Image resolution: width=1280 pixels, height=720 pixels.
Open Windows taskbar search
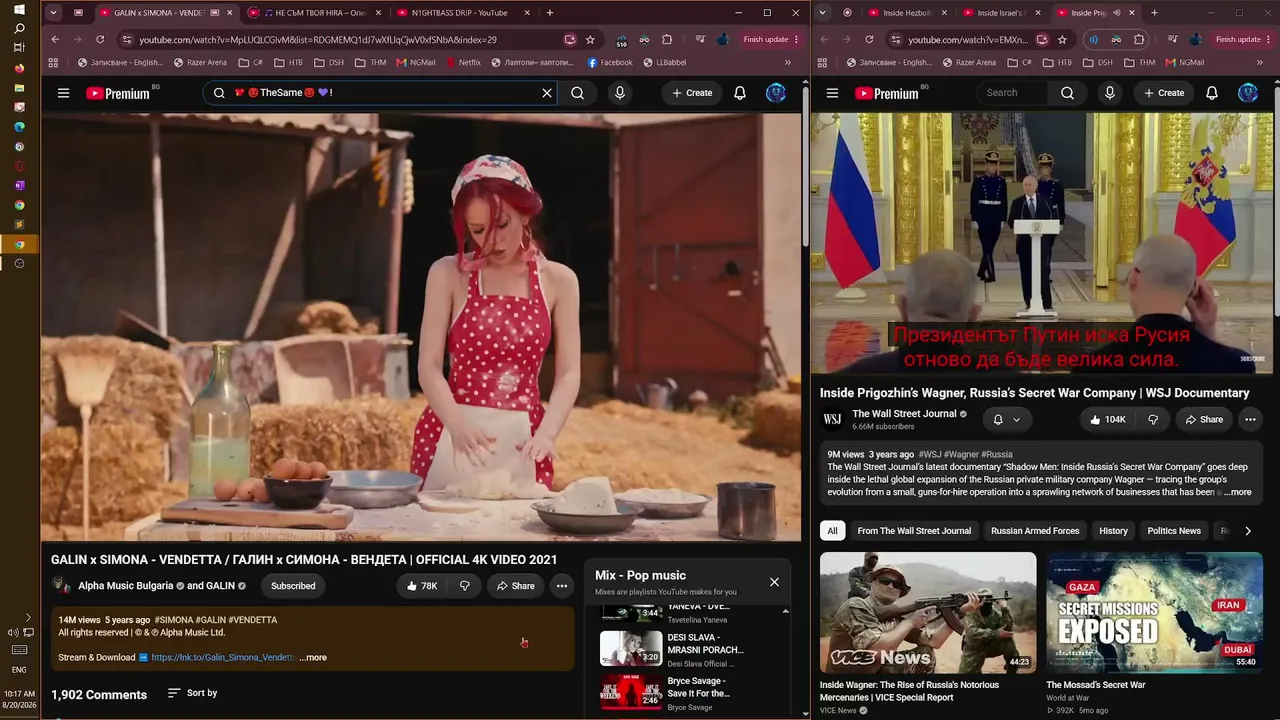click(19, 28)
